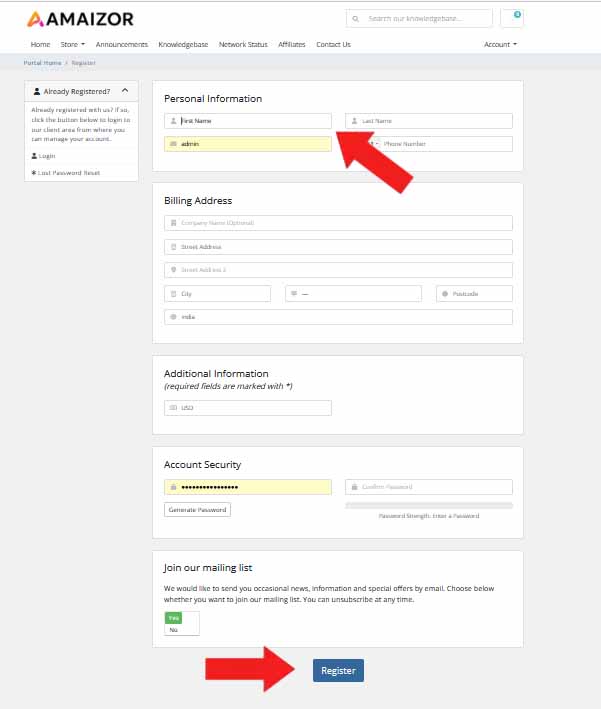
Task: Open Announcements menu item
Action: coord(122,44)
